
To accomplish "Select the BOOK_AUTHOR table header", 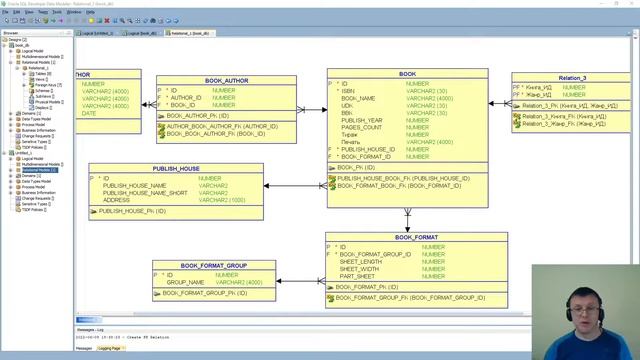I will pyautogui.click(x=227, y=81).
